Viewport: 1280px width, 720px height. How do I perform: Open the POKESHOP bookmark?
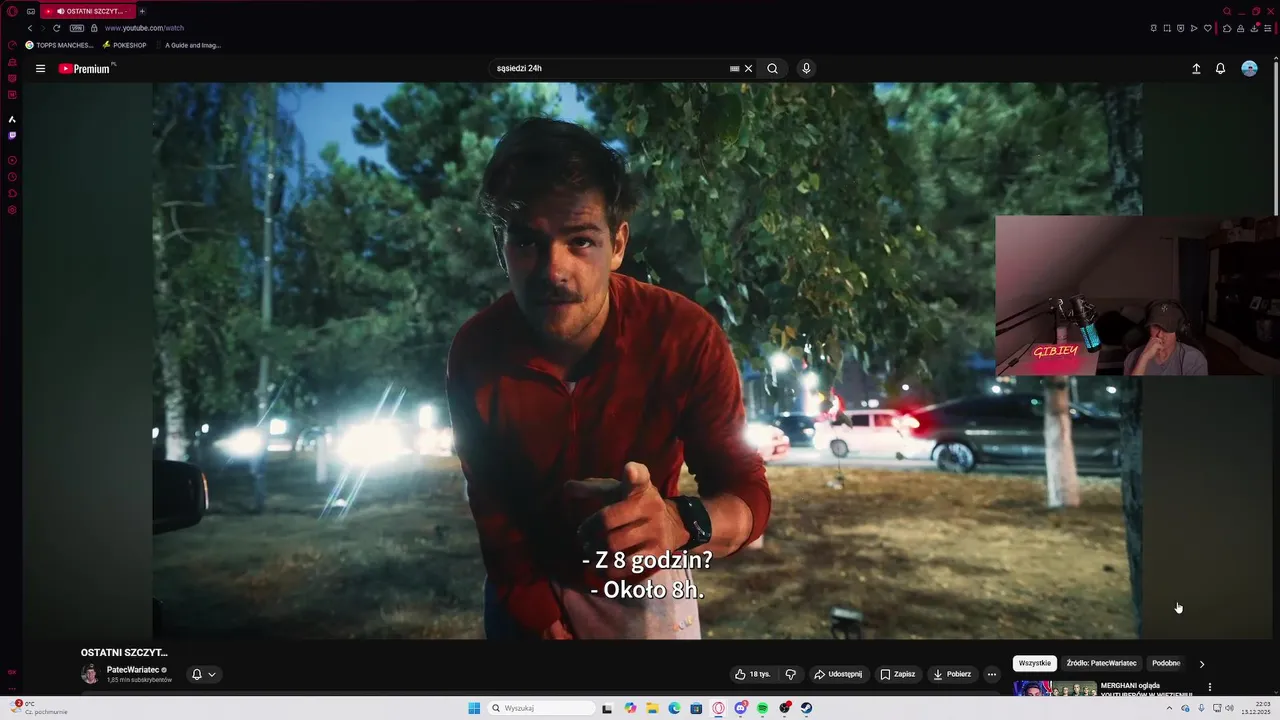click(x=124, y=45)
